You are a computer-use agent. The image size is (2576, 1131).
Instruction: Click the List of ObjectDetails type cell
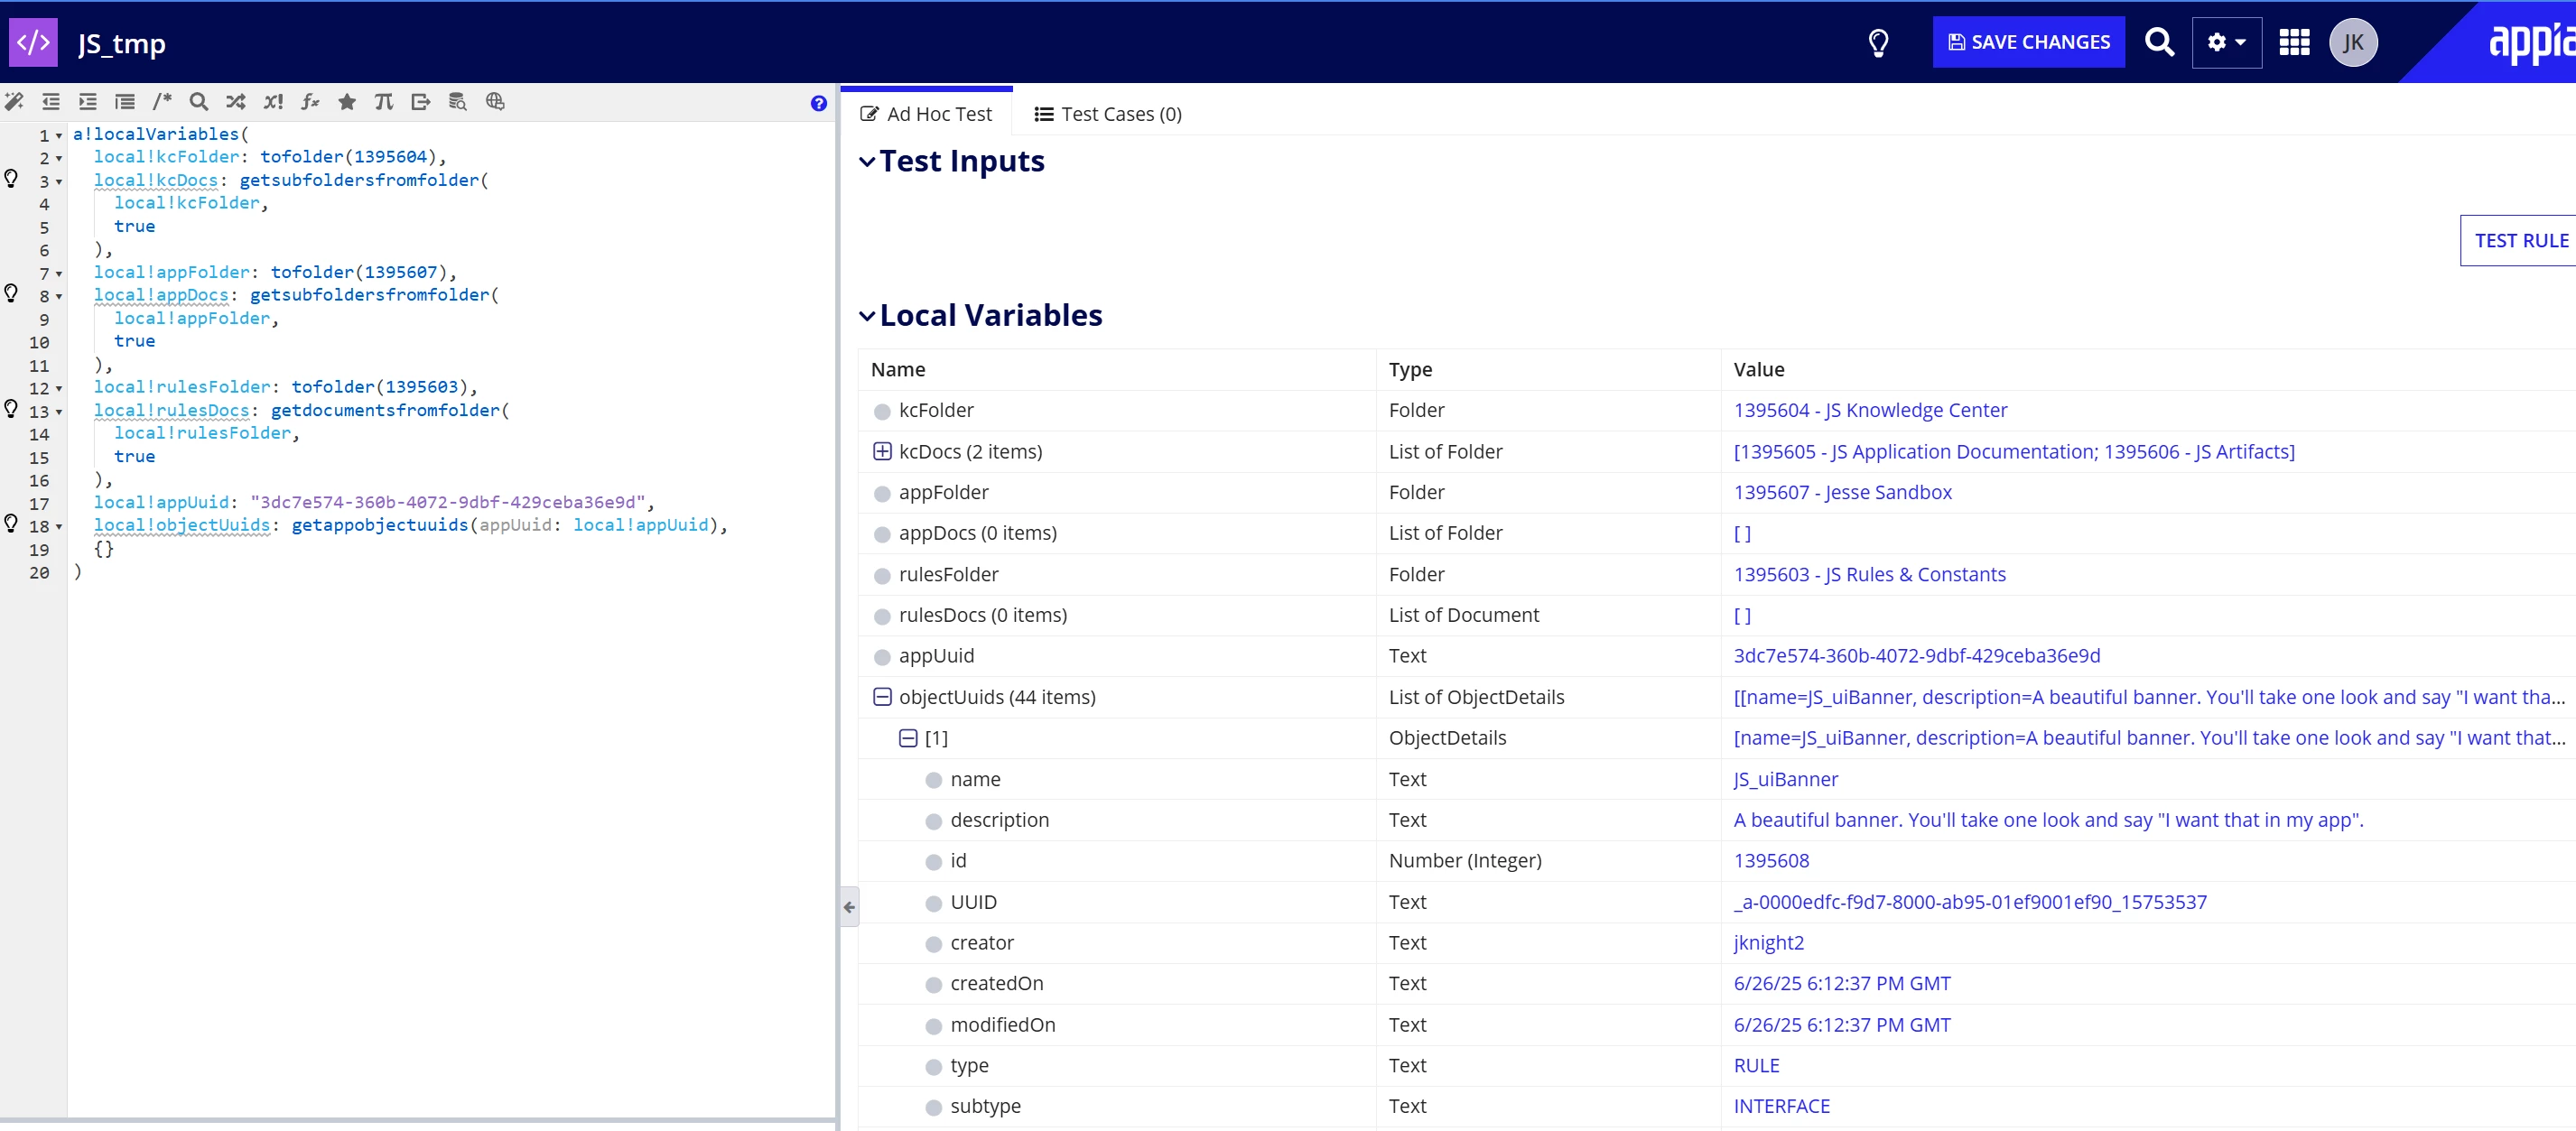pos(1476,697)
